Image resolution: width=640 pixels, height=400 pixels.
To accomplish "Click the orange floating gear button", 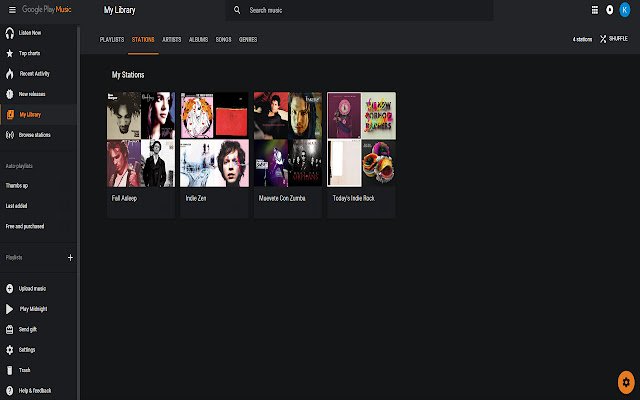I will coord(626,382).
